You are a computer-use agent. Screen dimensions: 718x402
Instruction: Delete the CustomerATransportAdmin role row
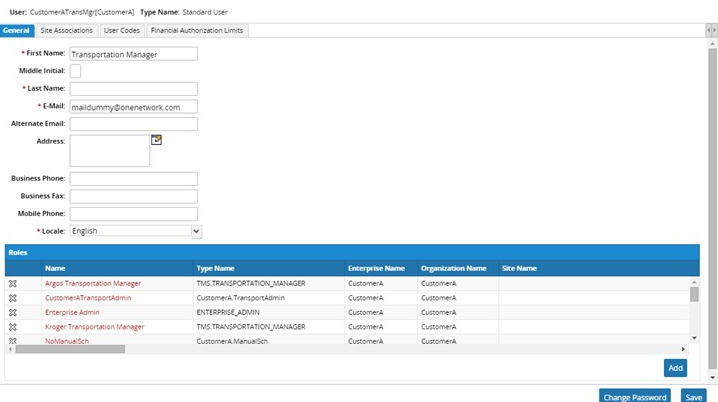13,298
